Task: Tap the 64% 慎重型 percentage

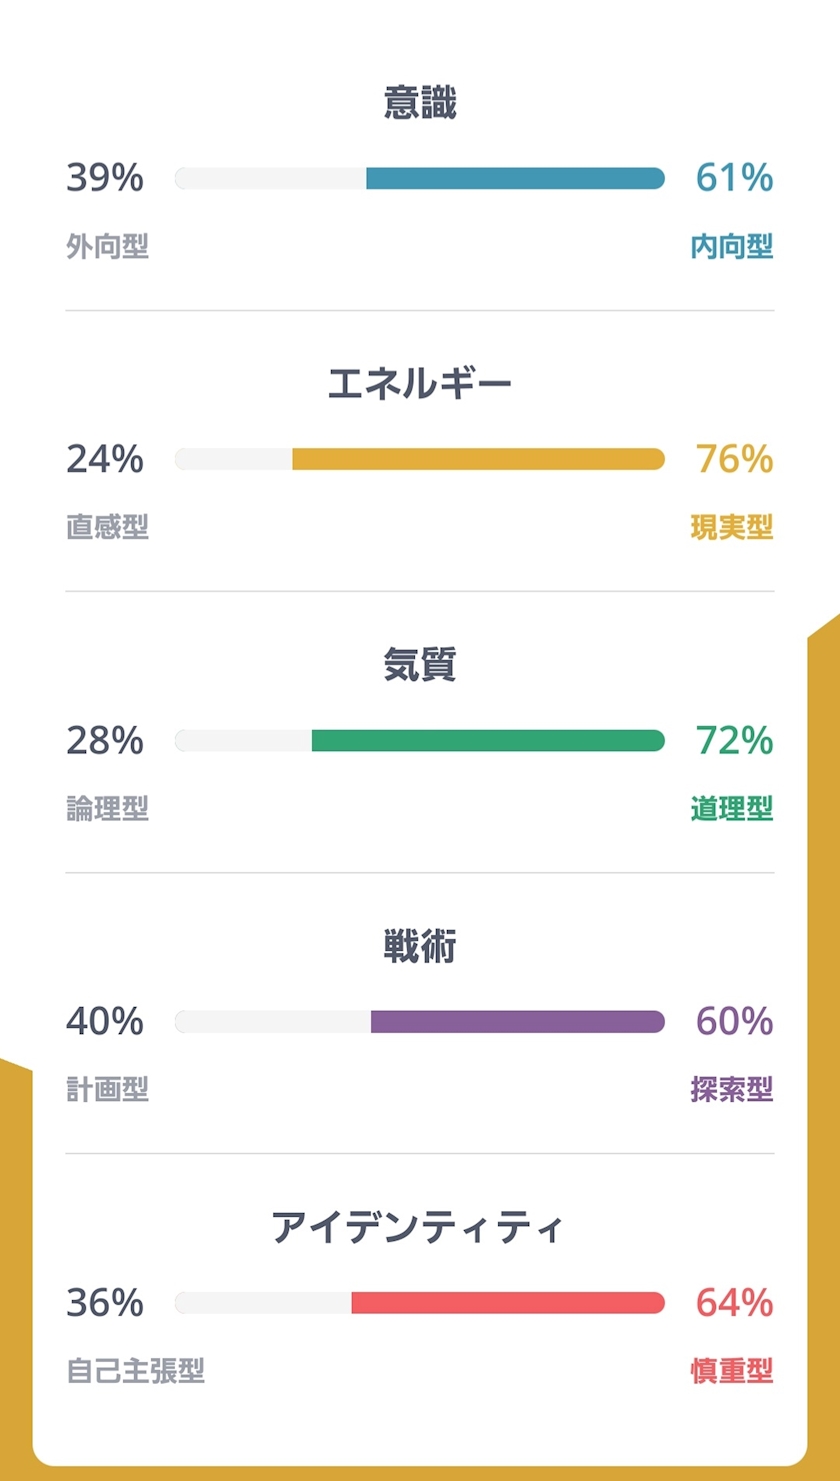Action: pyautogui.click(x=734, y=1303)
